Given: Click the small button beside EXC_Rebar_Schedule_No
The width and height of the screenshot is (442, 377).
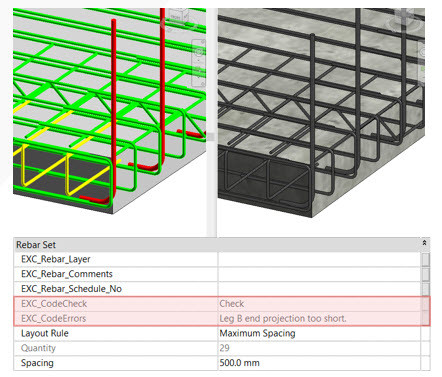Looking at the screenshot, I should point(425,289).
